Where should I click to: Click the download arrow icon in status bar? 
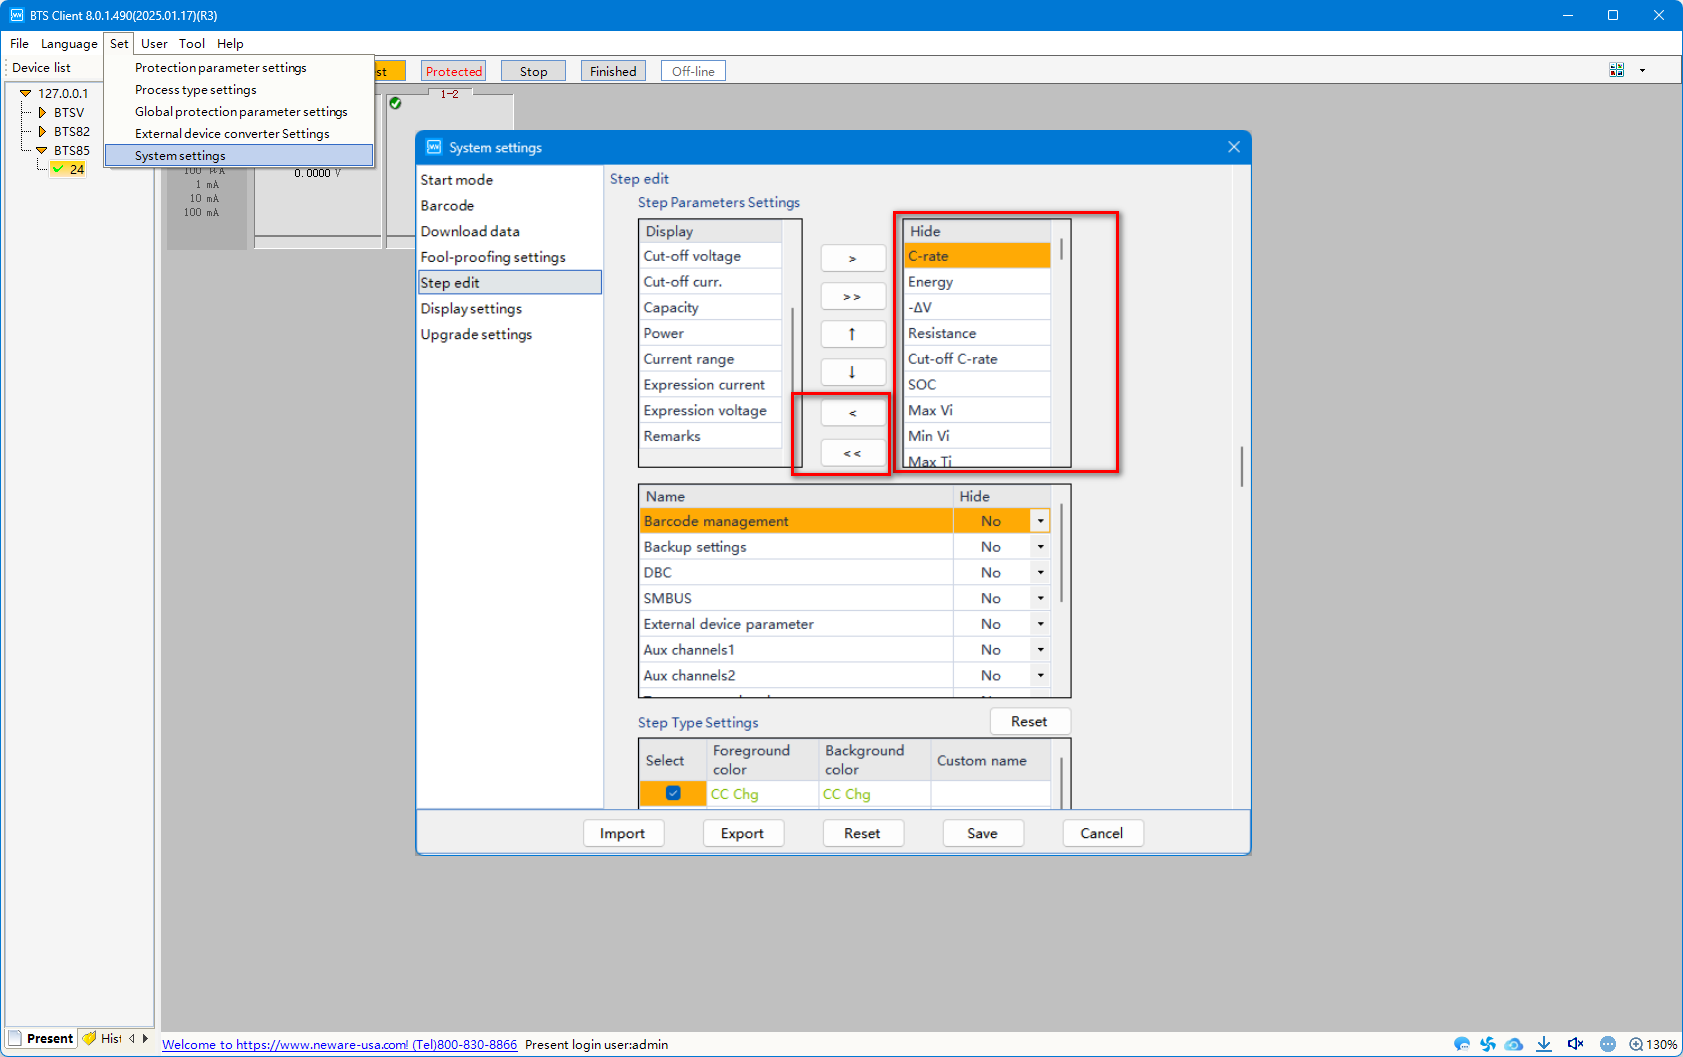pyautogui.click(x=1544, y=1044)
